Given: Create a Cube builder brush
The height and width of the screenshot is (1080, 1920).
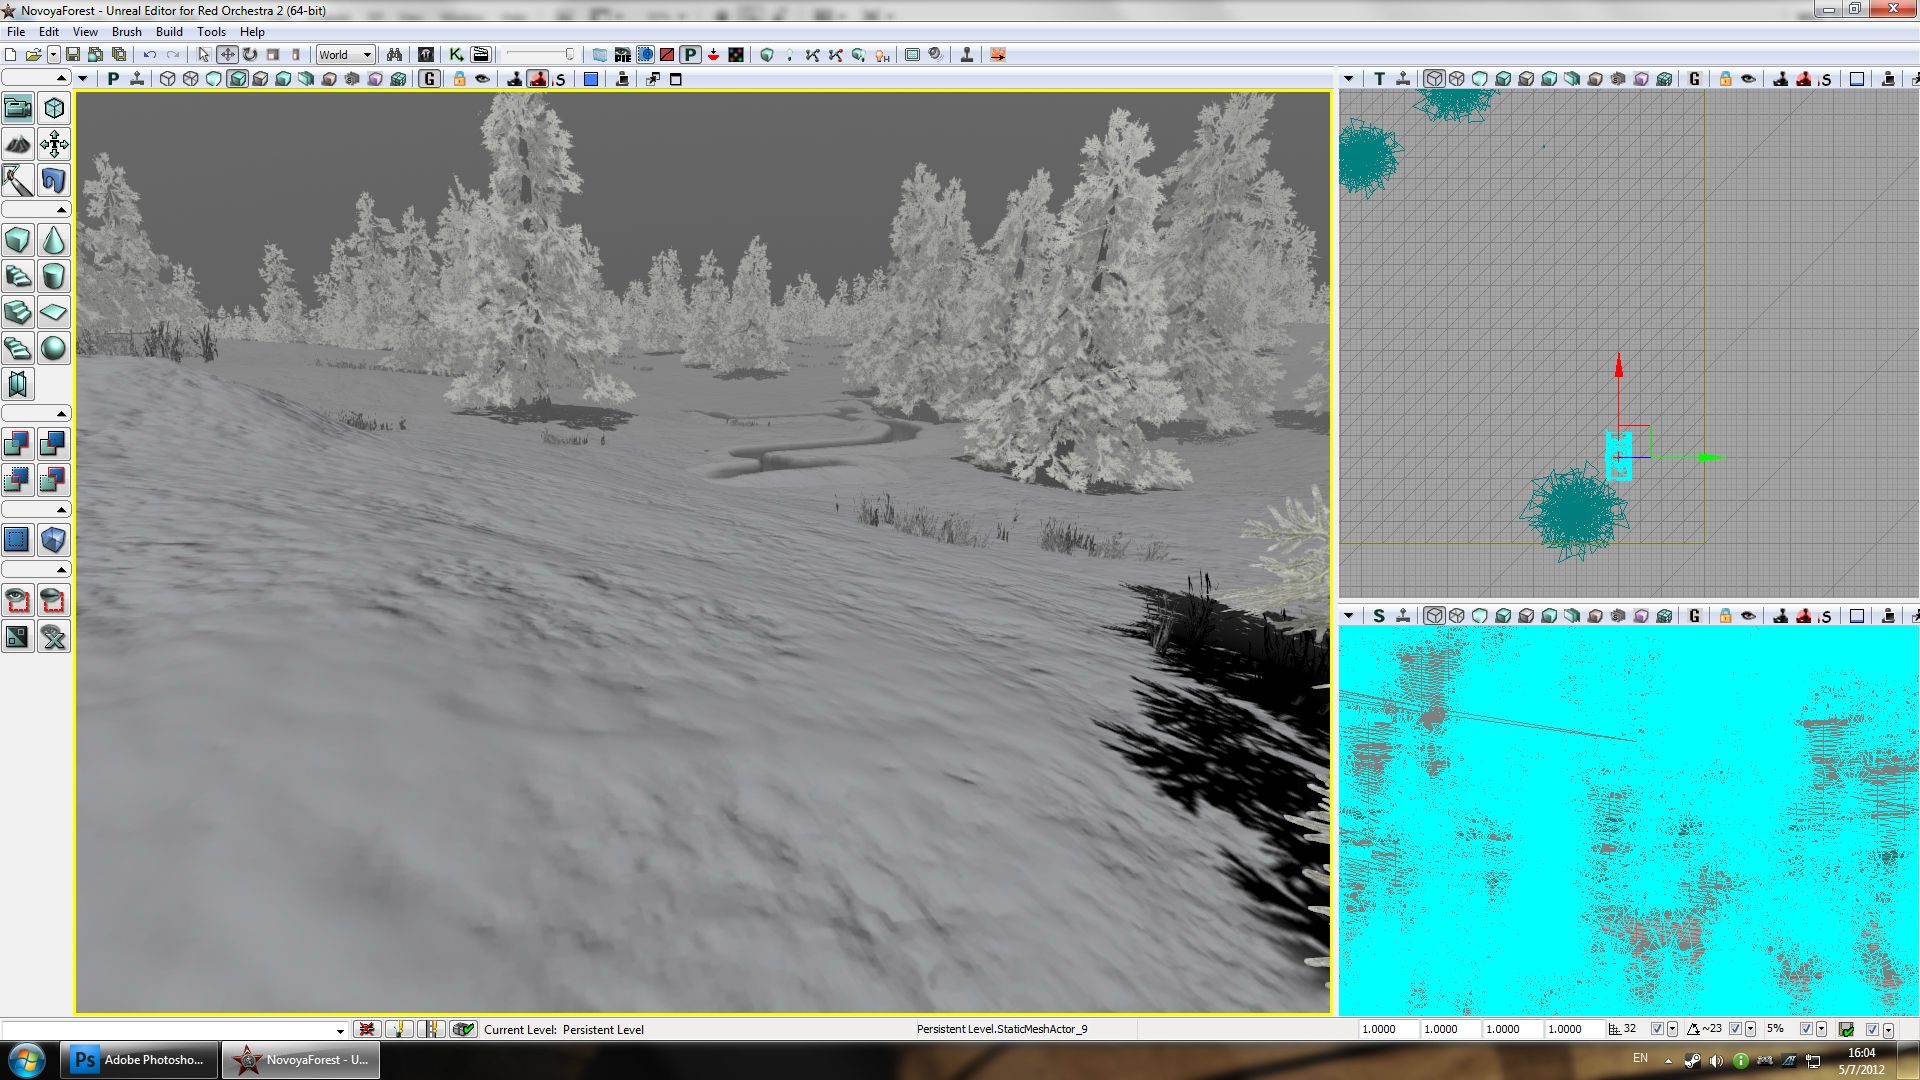Looking at the screenshot, I should tap(18, 240).
